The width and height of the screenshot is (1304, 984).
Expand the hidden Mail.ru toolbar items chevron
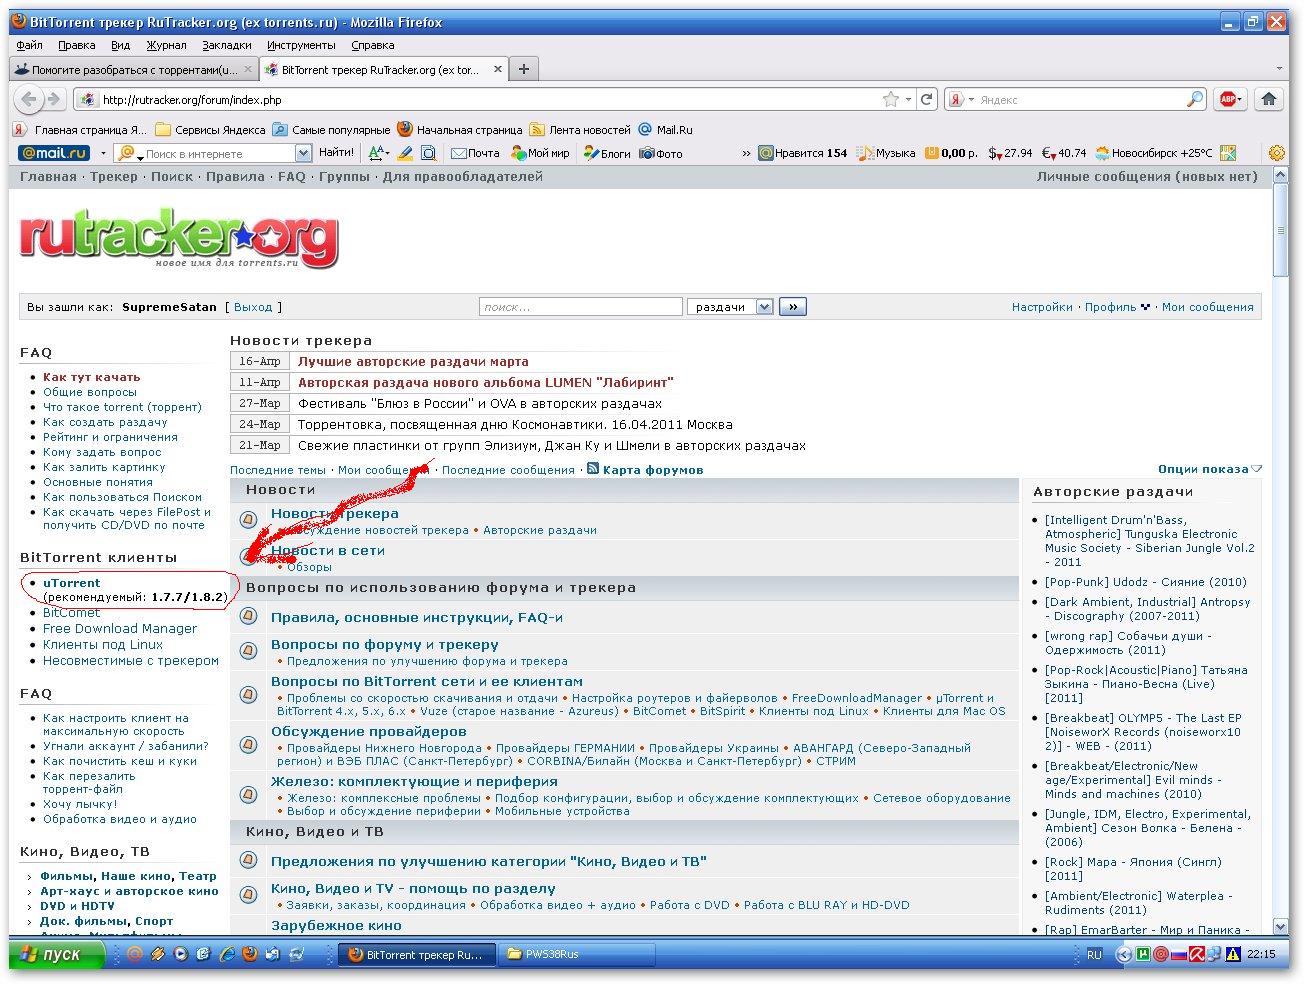click(x=746, y=153)
